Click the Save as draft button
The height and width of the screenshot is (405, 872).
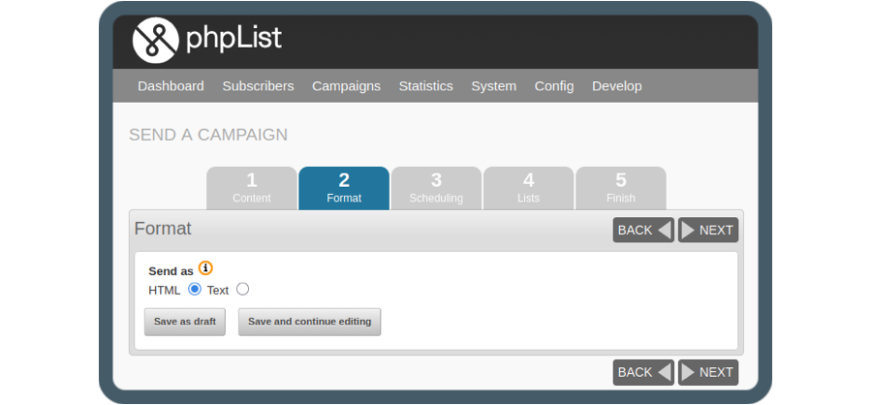point(185,322)
